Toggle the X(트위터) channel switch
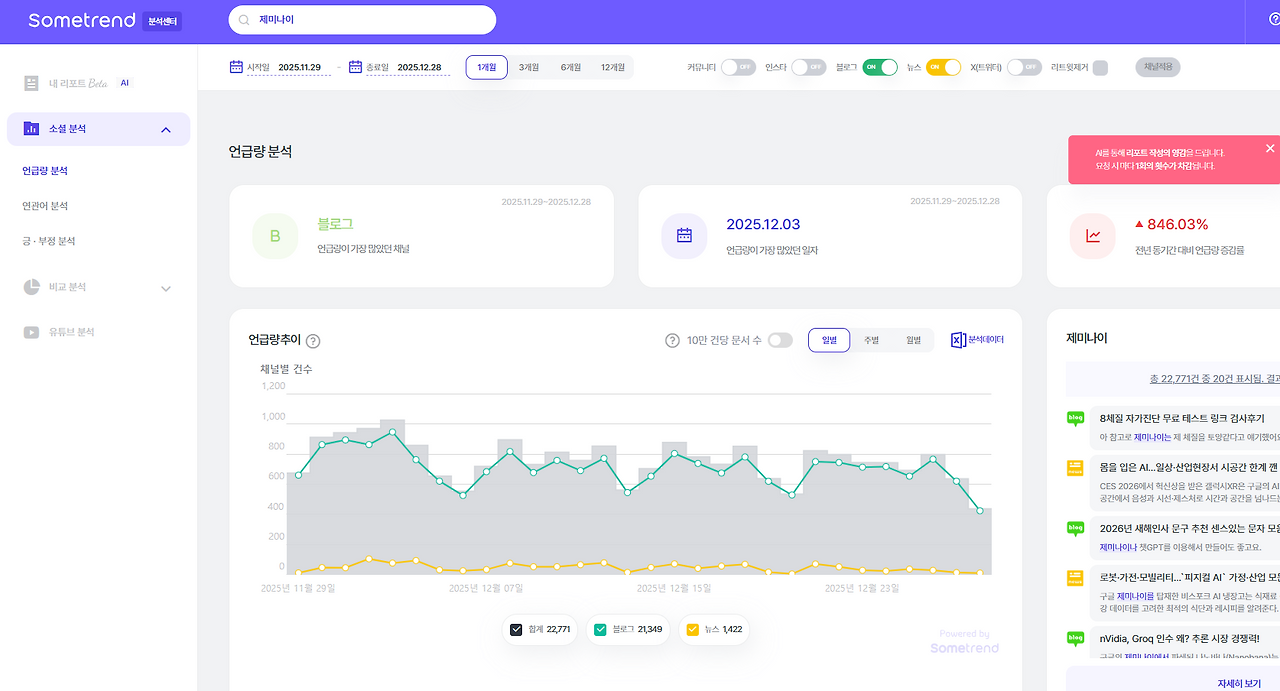The height and width of the screenshot is (691, 1280). point(1024,67)
